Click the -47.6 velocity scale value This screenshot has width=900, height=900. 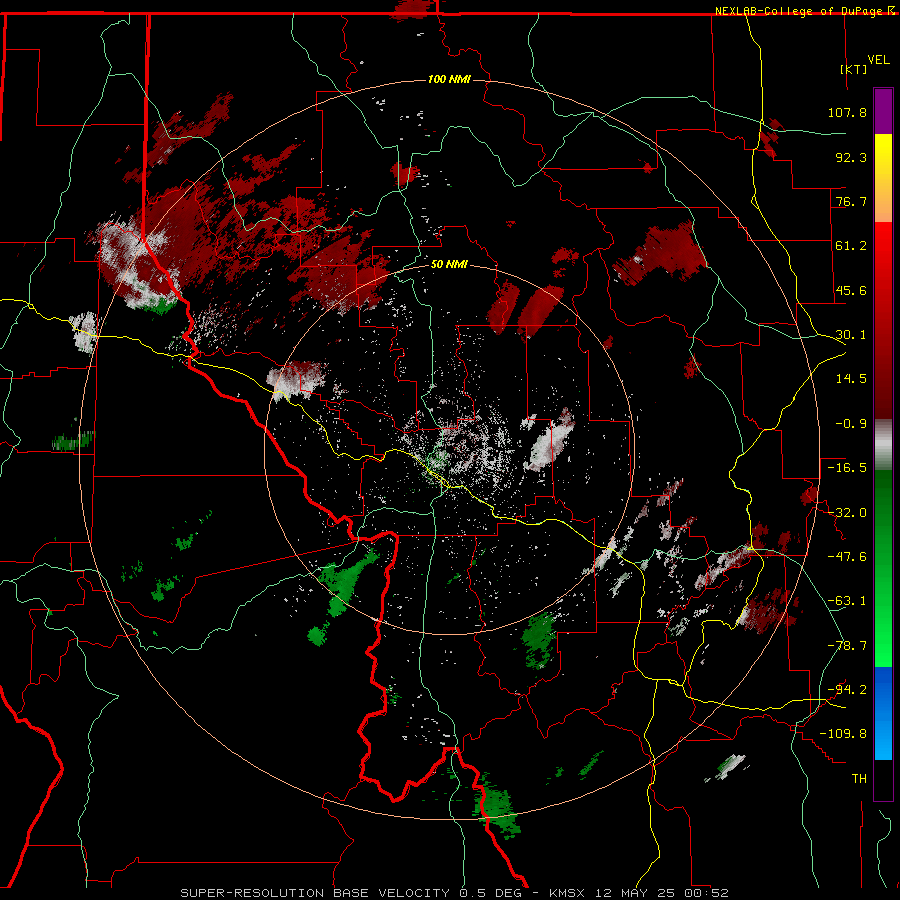click(x=847, y=557)
